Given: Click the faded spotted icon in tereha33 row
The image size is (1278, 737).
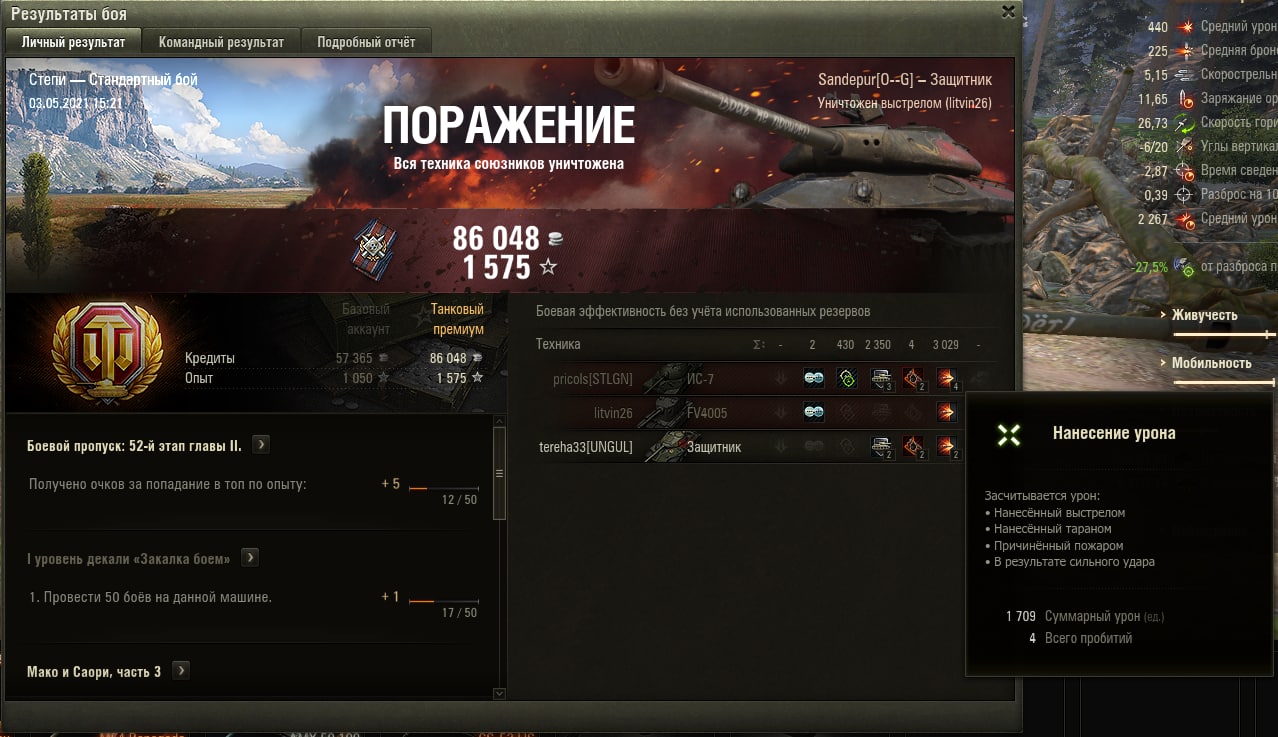Looking at the screenshot, I should click(814, 447).
